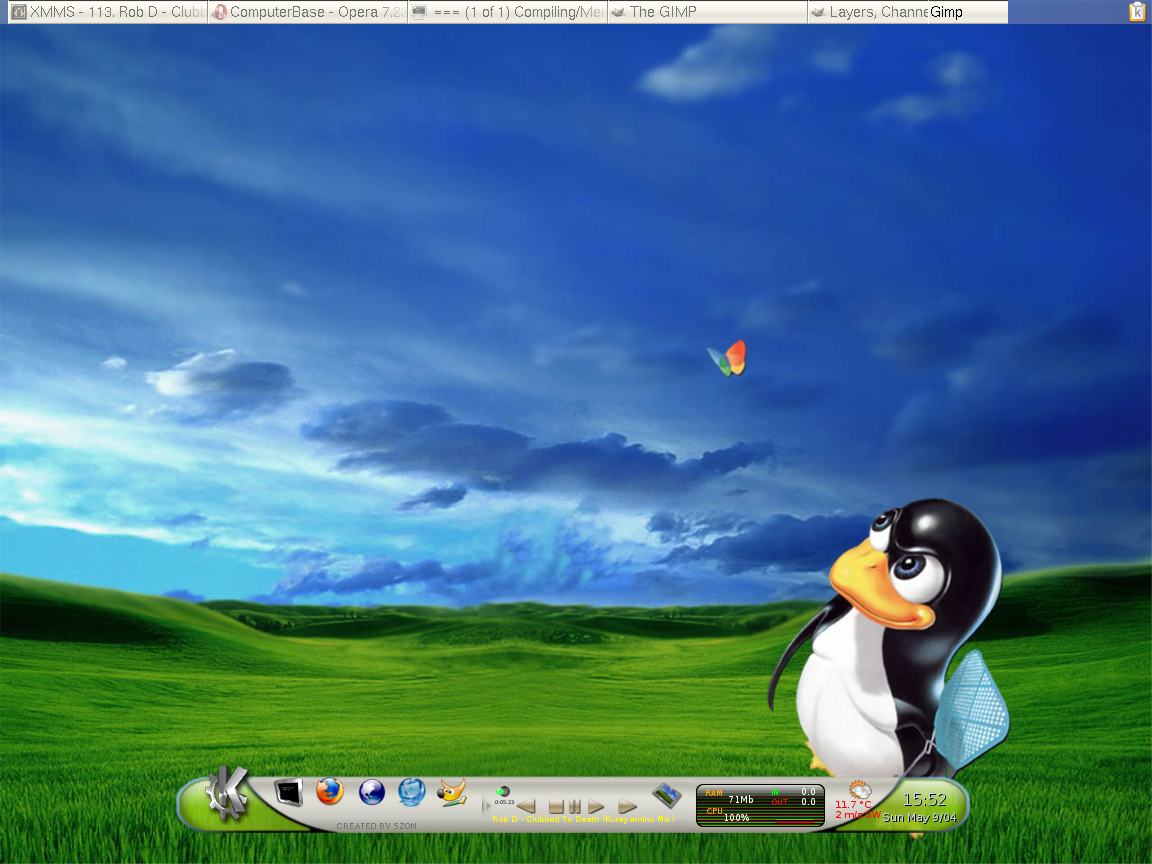The height and width of the screenshot is (864, 1152).
Task: Click the date Sun May 9/04
Action: click(x=919, y=818)
